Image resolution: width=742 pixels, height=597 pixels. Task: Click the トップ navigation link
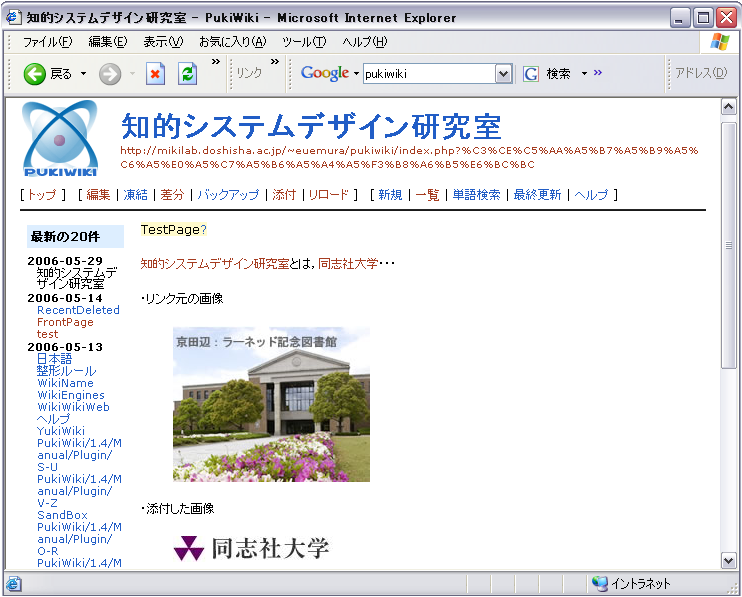pyautogui.click(x=42, y=194)
